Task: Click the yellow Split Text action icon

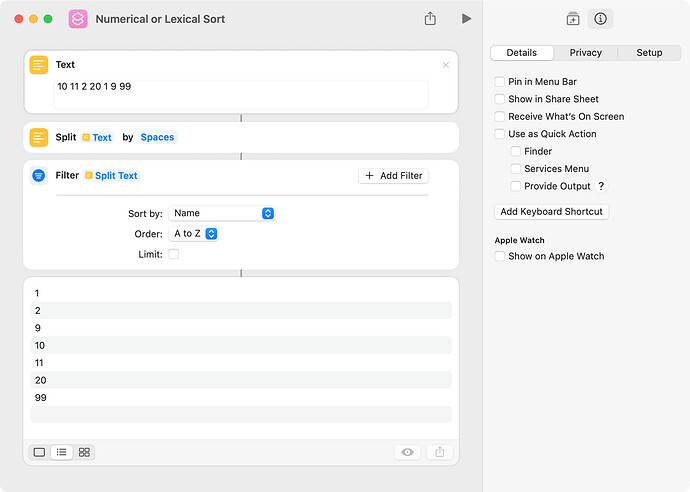Action: coord(39,137)
